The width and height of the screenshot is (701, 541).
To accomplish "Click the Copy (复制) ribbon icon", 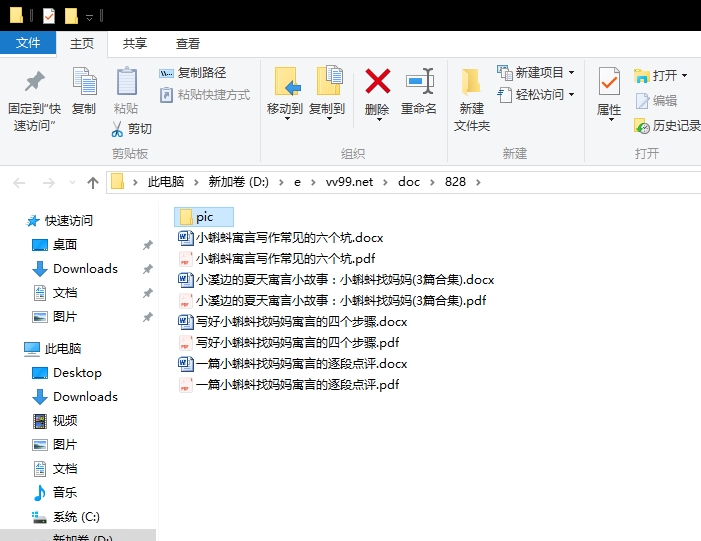I will click(84, 81).
